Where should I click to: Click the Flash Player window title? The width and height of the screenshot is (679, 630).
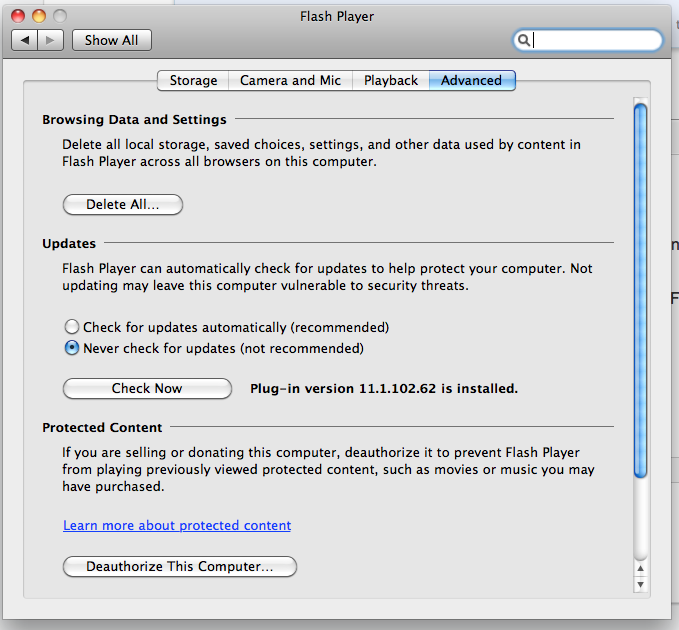pos(337,16)
